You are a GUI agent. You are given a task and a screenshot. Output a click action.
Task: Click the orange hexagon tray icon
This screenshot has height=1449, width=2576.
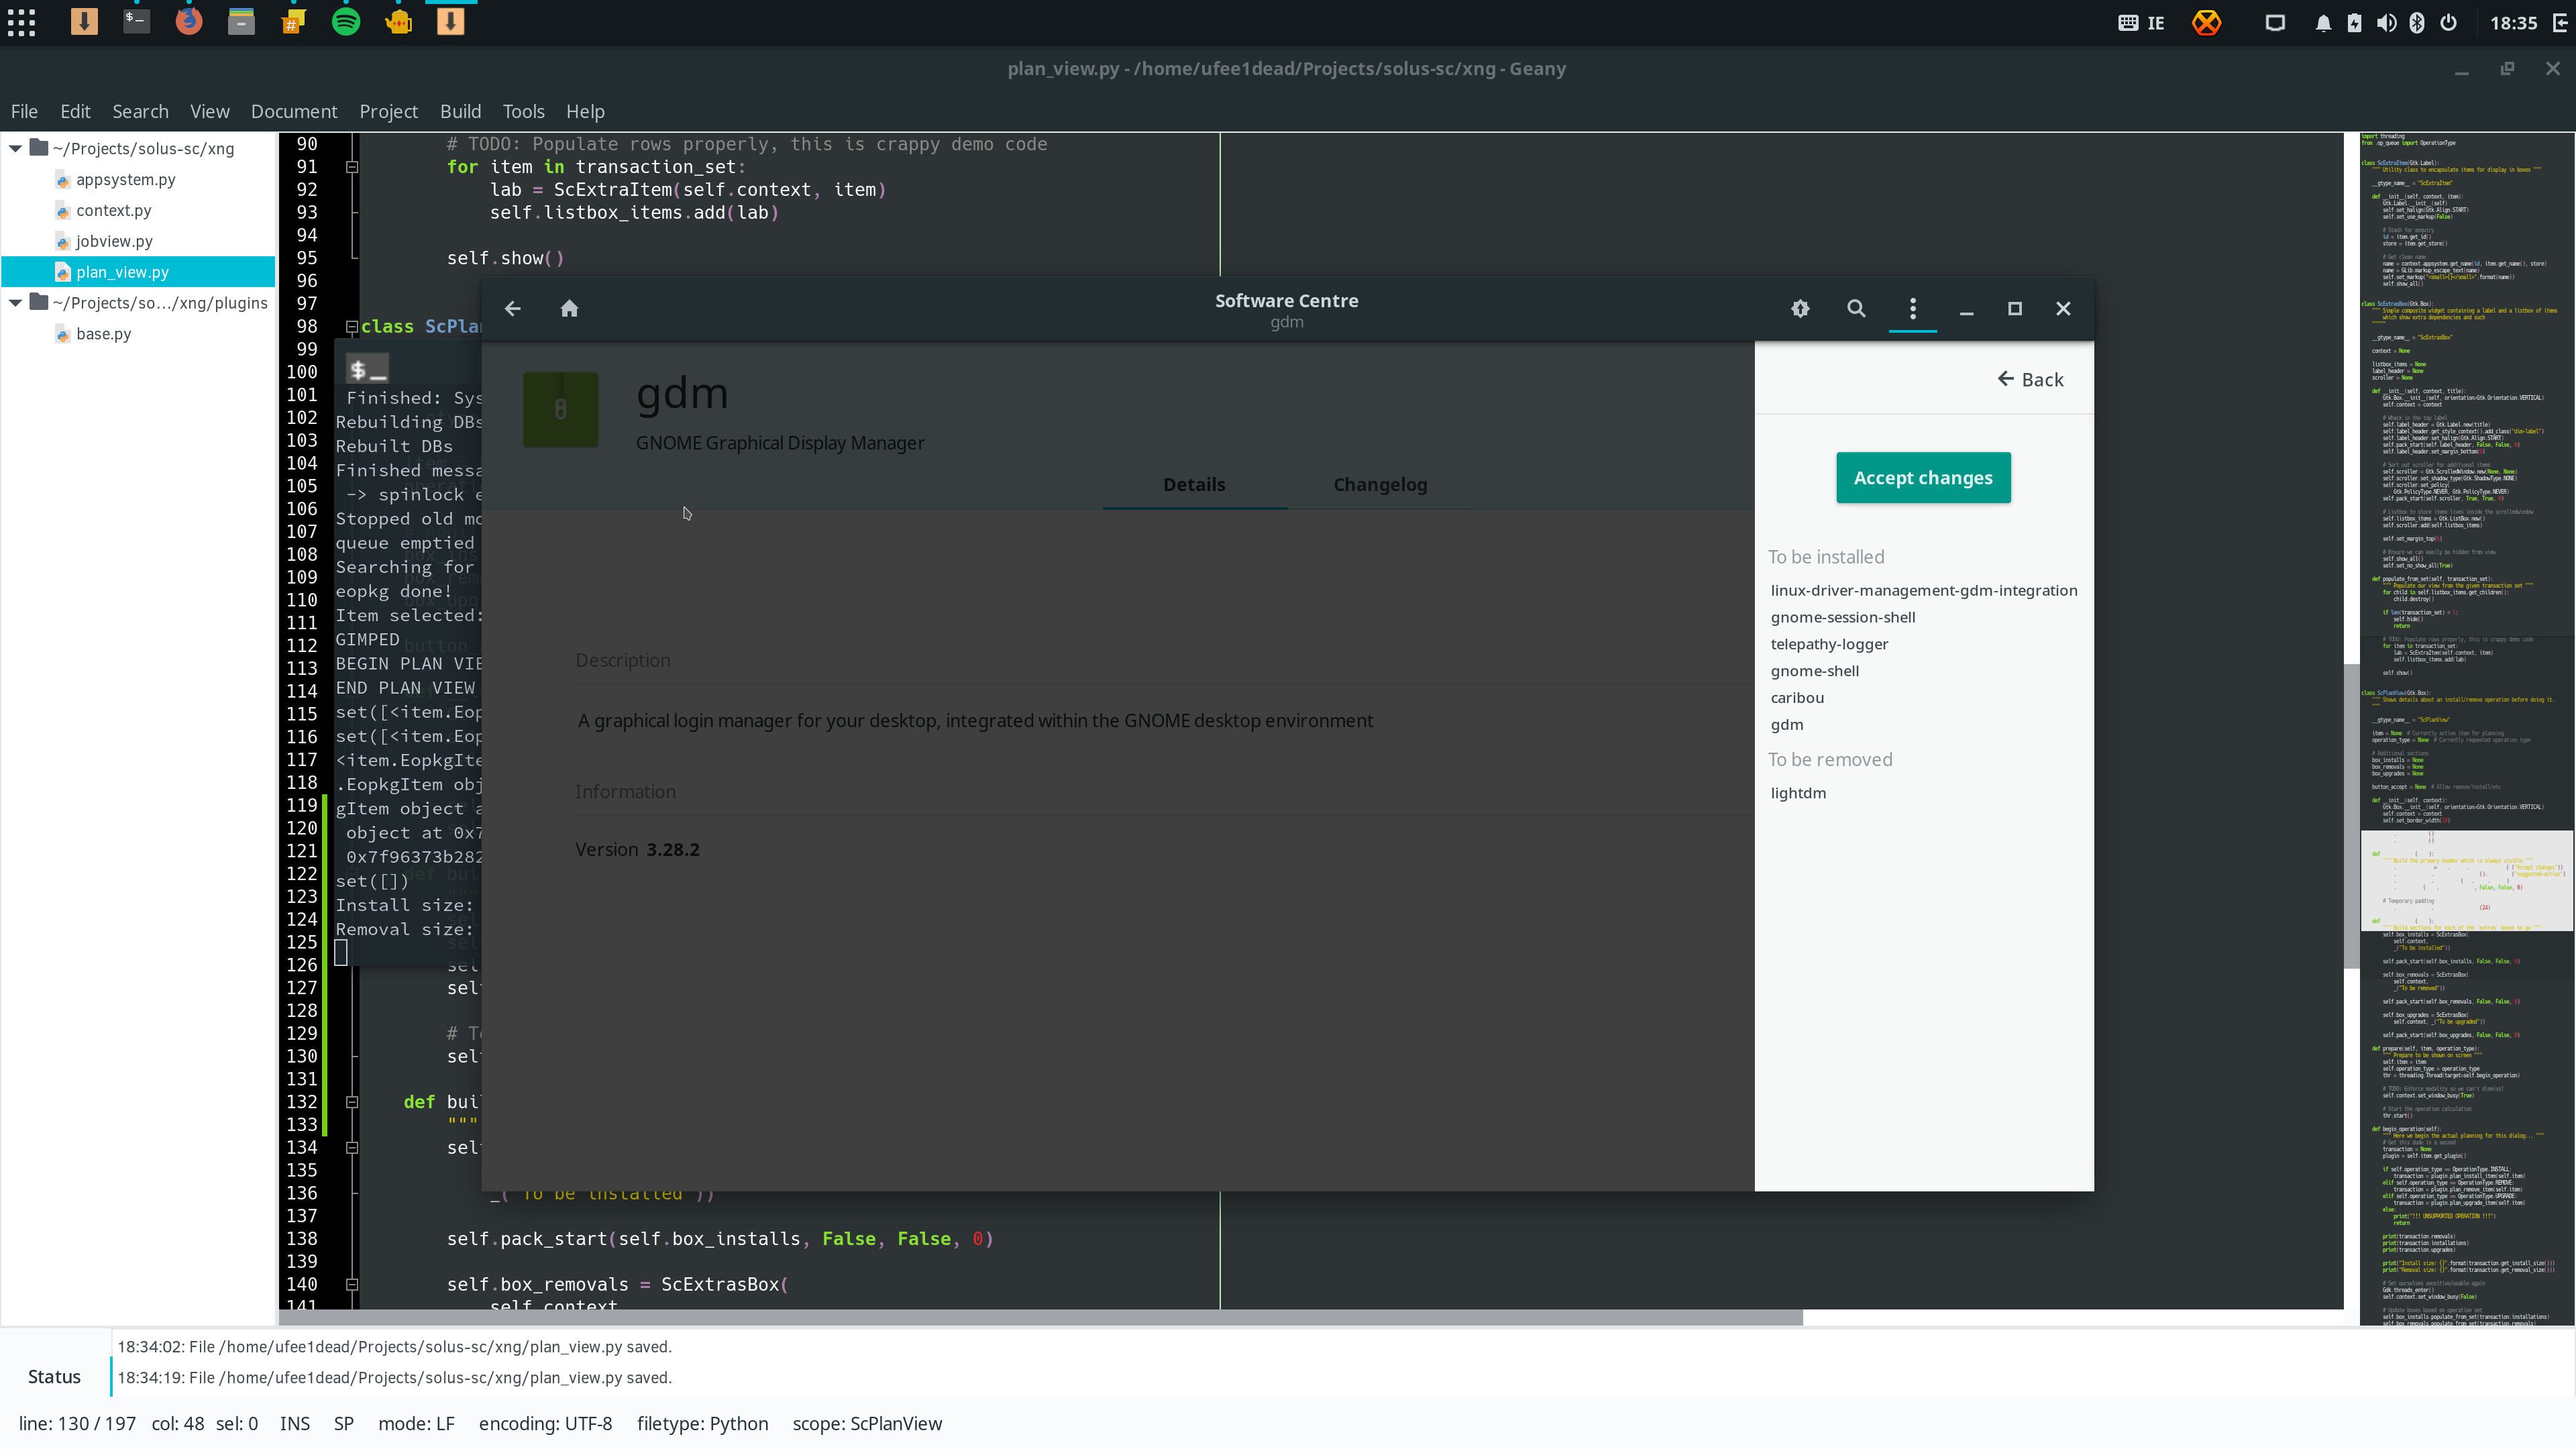click(x=2206, y=22)
